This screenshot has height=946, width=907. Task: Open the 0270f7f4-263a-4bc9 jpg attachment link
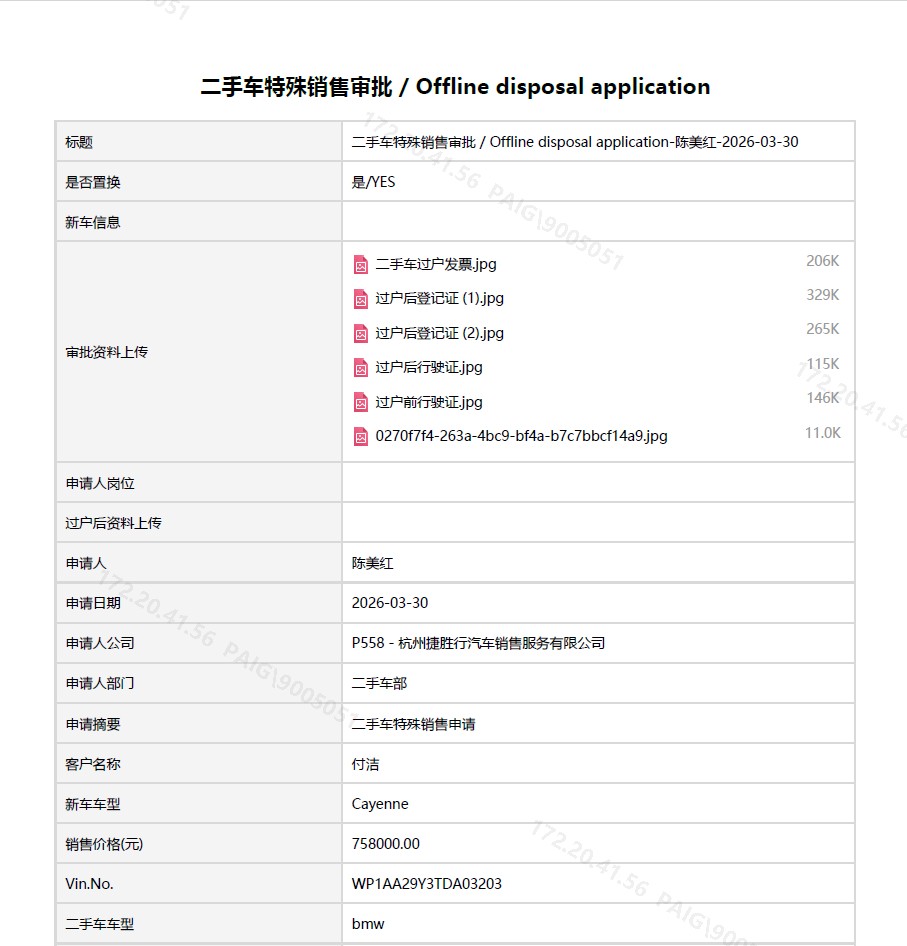(x=521, y=436)
